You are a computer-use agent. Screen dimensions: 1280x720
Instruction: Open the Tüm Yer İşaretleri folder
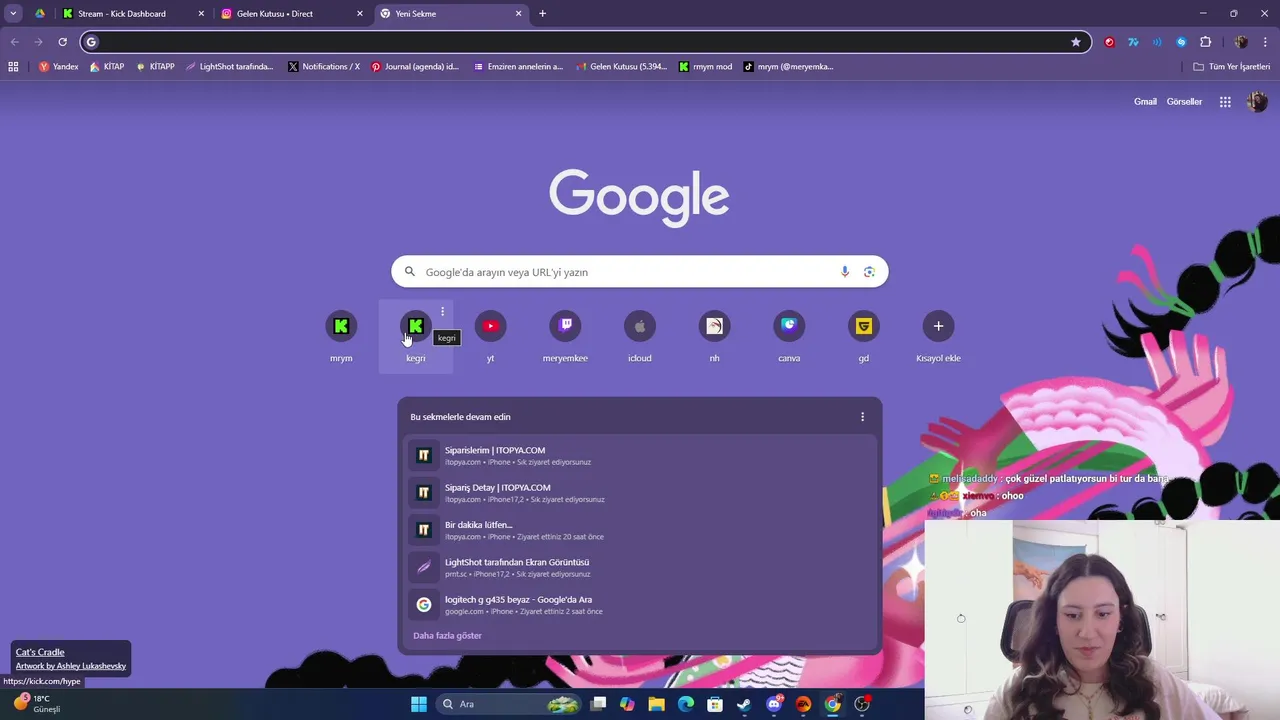coord(1231,67)
